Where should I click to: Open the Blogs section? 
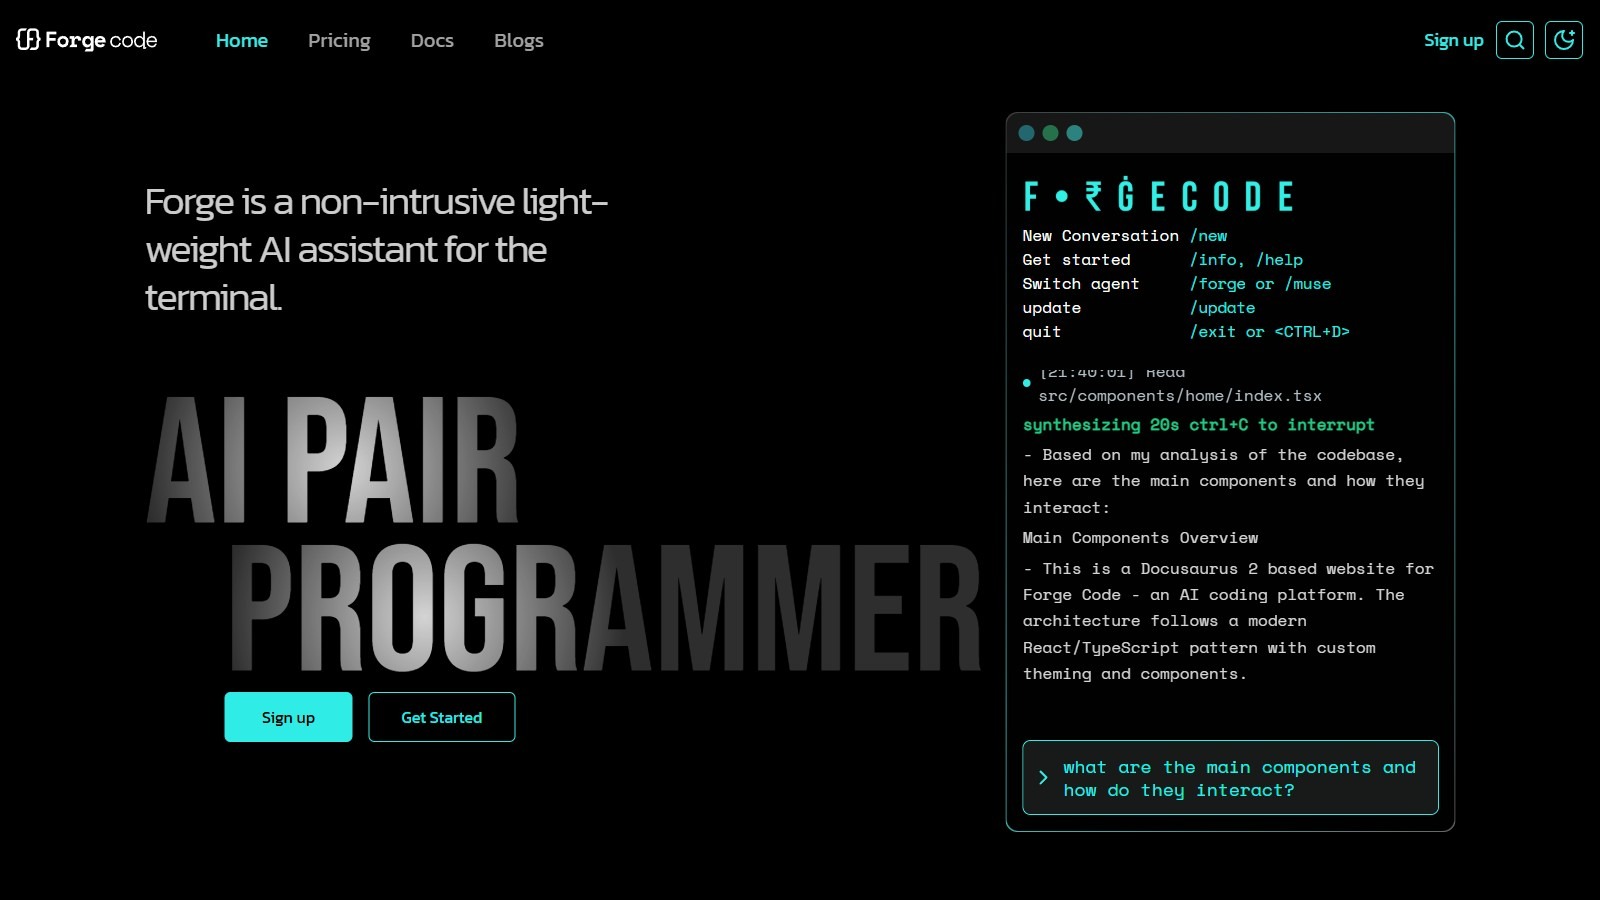[x=518, y=41]
